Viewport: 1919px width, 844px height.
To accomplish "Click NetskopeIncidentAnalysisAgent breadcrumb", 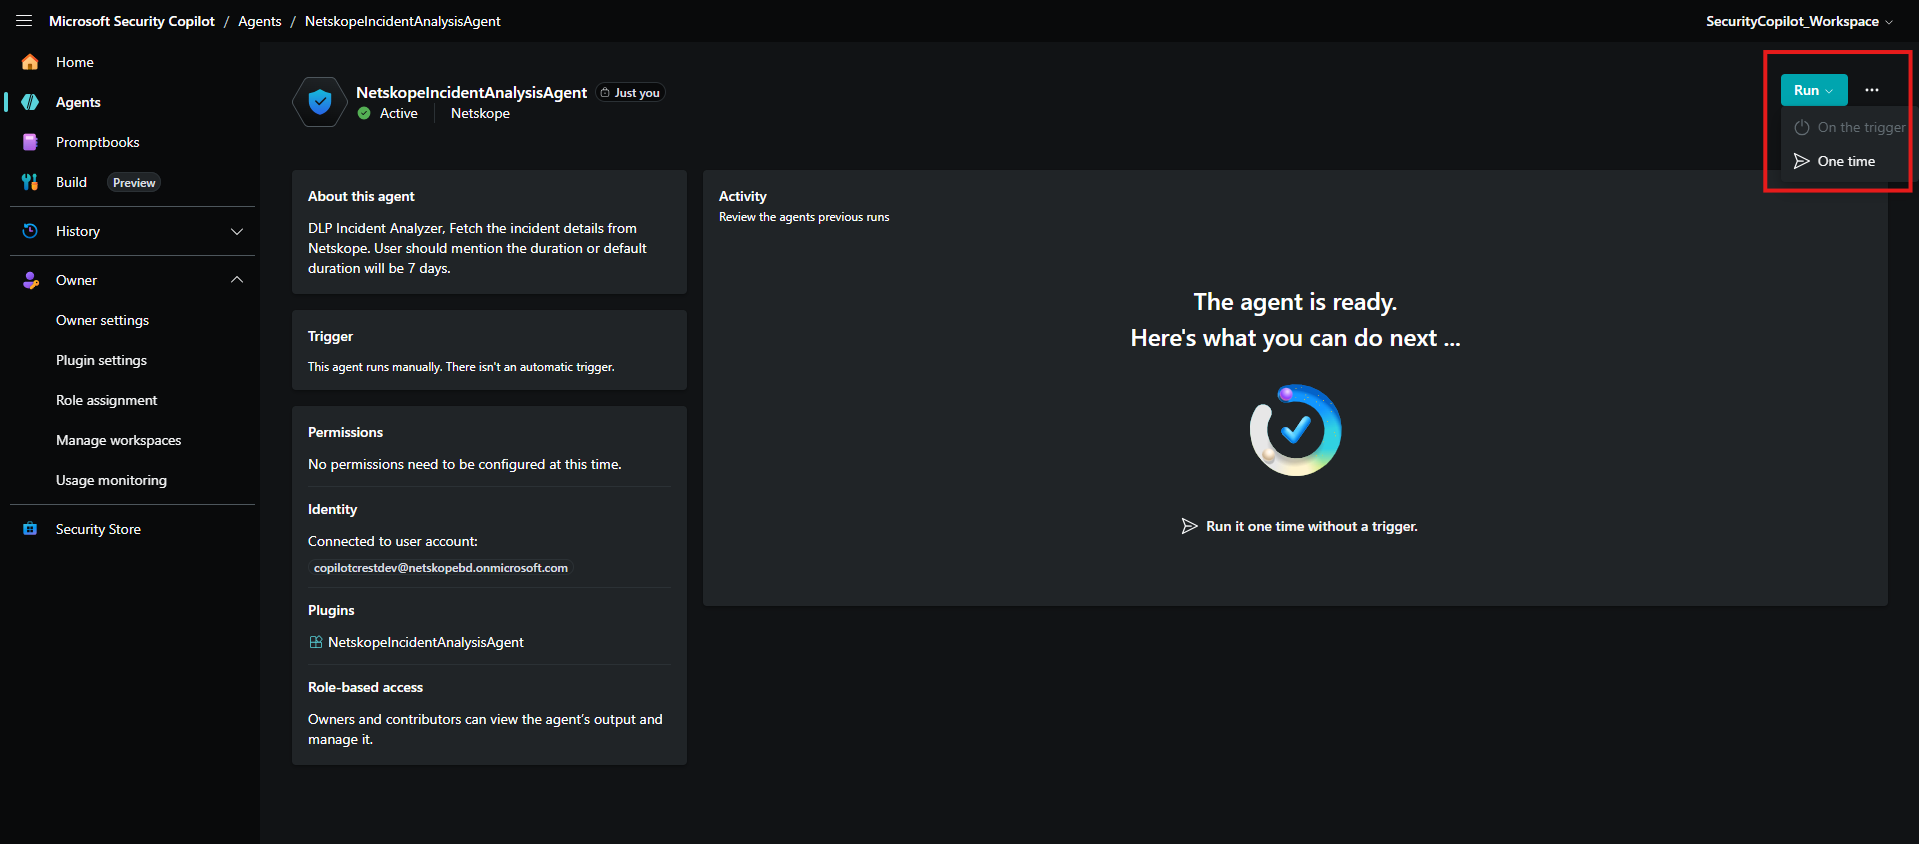I will (x=403, y=21).
